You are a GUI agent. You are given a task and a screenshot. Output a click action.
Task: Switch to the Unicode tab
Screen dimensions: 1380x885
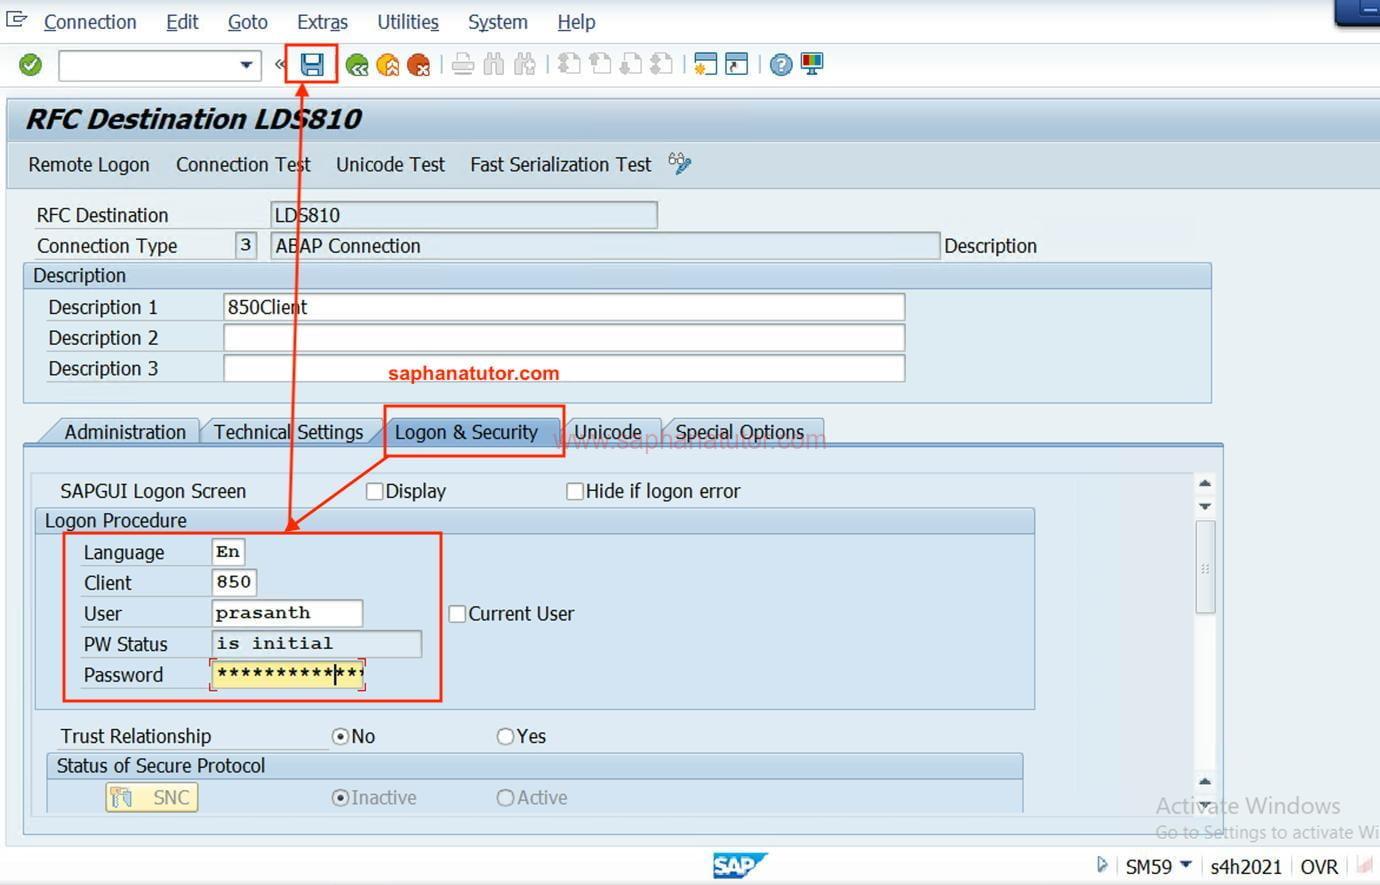pos(608,432)
